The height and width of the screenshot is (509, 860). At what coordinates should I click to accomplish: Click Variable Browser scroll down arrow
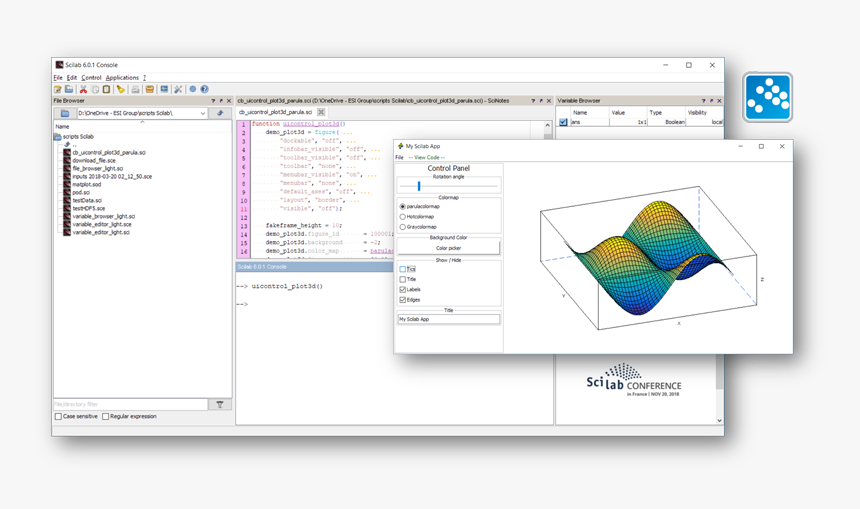[x=719, y=421]
